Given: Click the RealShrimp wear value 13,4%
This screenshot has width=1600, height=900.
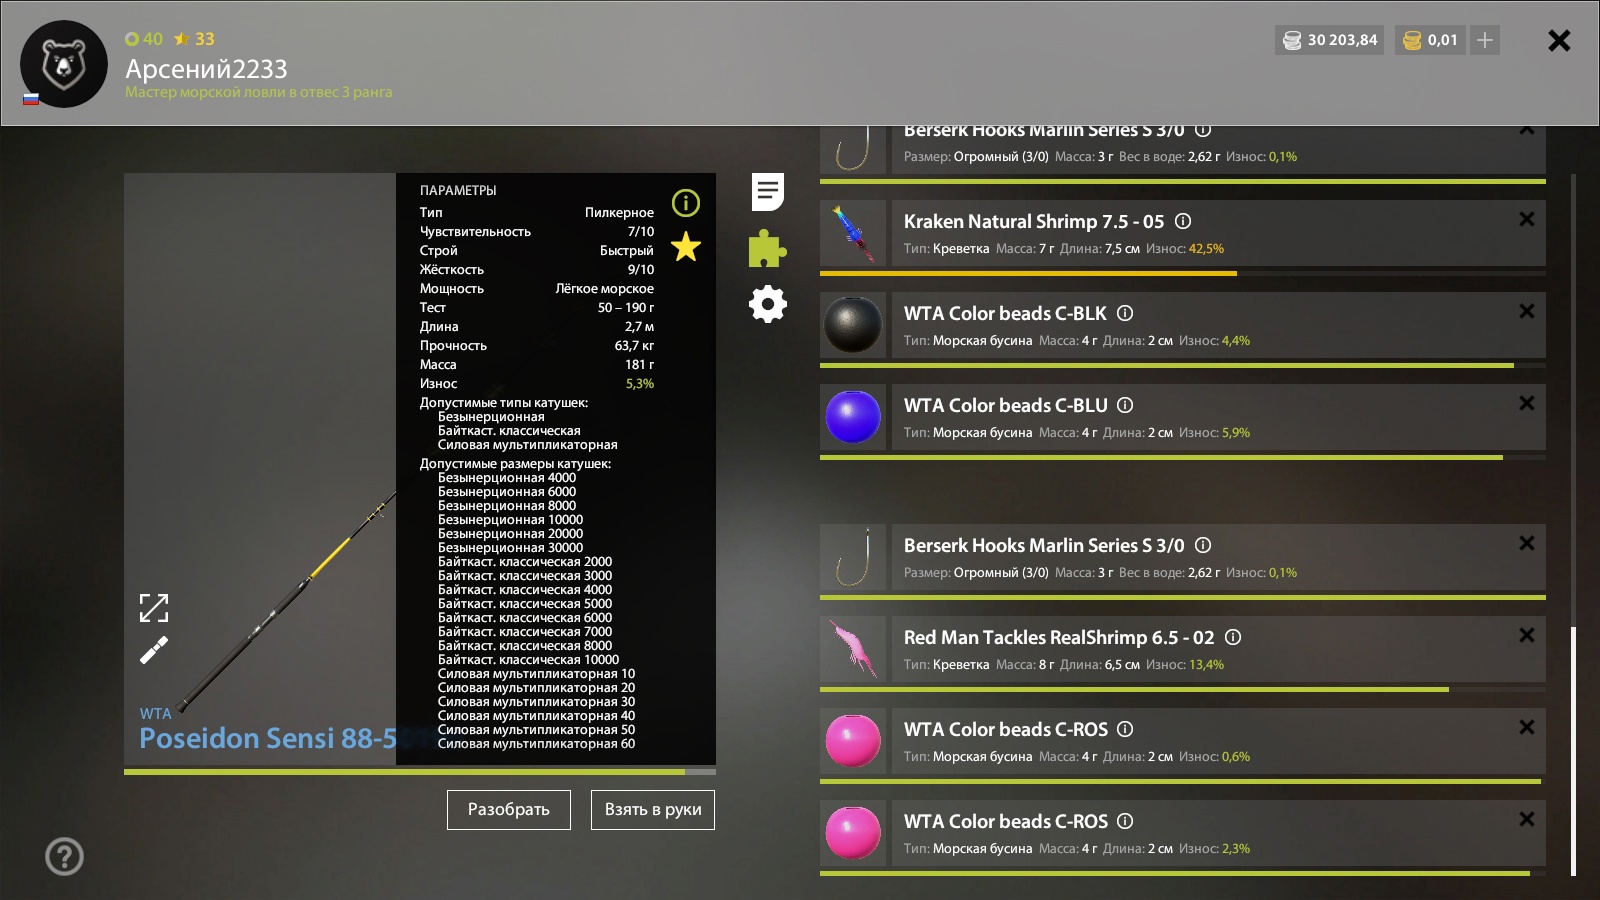Looking at the screenshot, I should tap(1206, 665).
